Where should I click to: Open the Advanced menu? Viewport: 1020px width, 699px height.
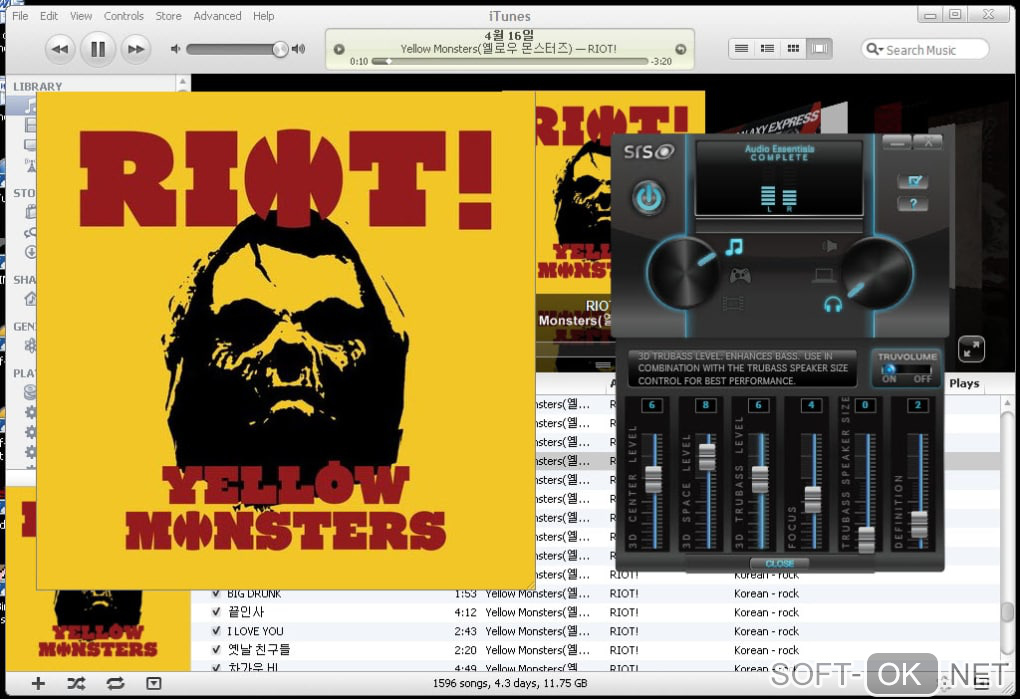pos(217,16)
